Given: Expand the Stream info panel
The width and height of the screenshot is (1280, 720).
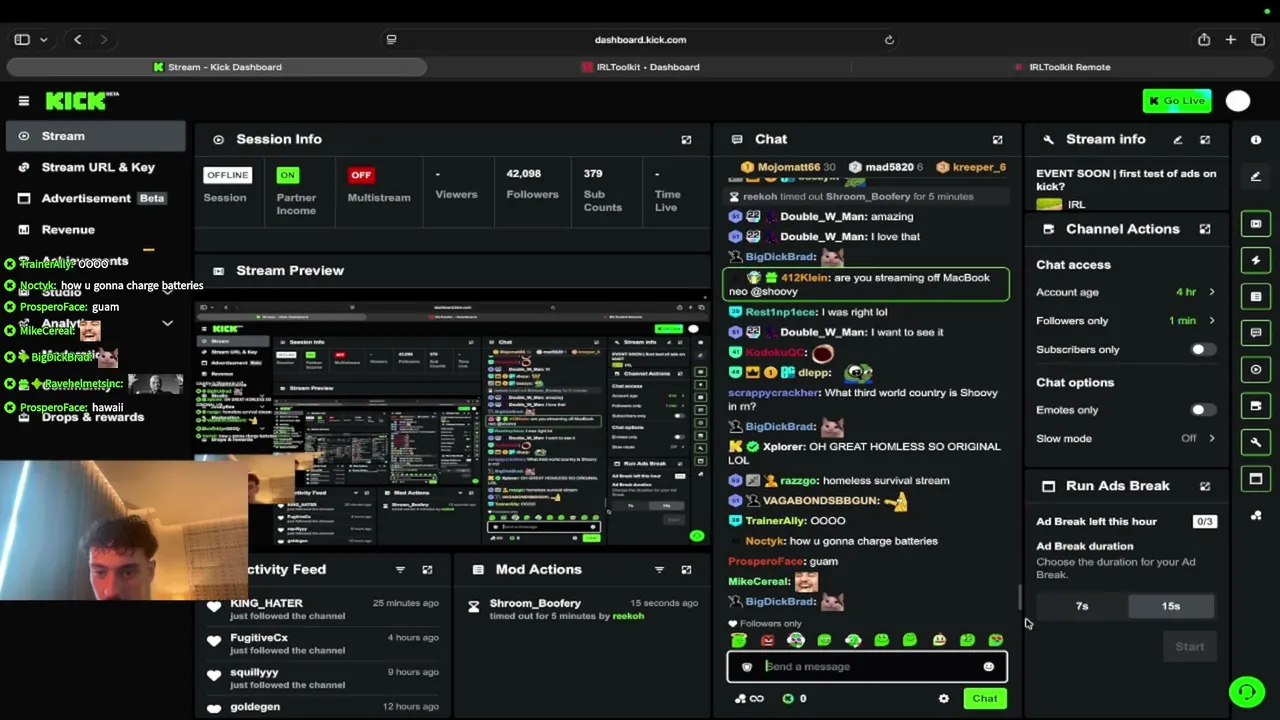Looking at the screenshot, I should click(x=1205, y=140).
